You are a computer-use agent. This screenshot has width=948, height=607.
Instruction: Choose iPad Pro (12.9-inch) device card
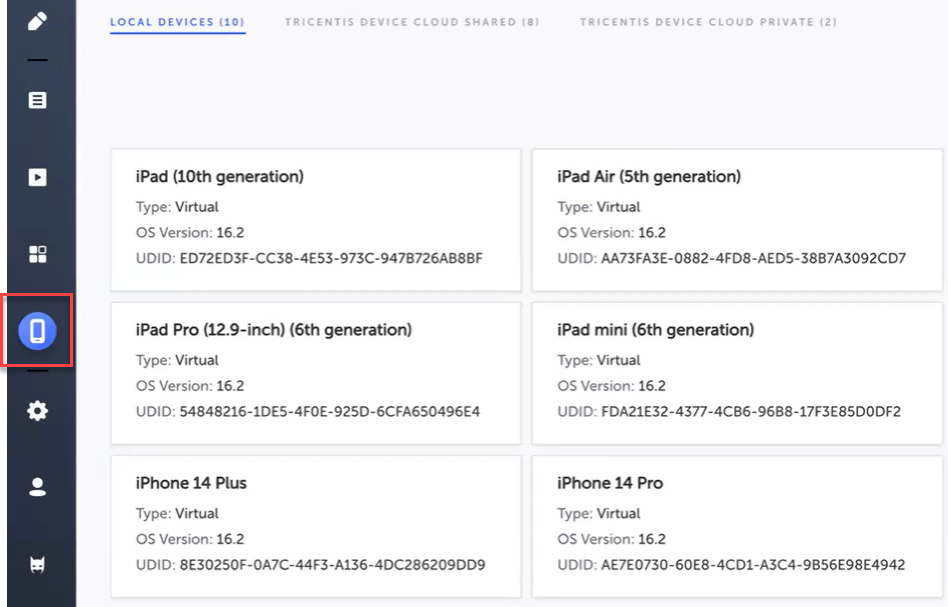click(x=315, y=373)
